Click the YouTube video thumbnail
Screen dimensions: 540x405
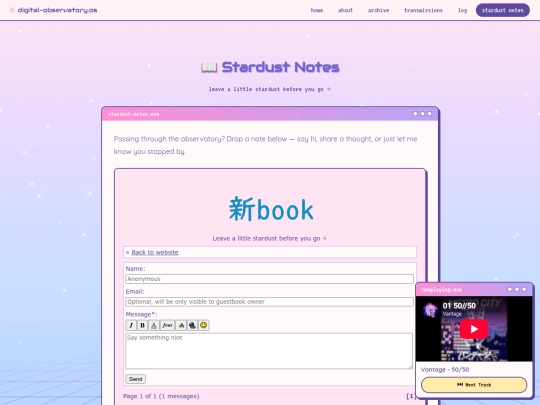pyautogui.click(x=474, y=329)
